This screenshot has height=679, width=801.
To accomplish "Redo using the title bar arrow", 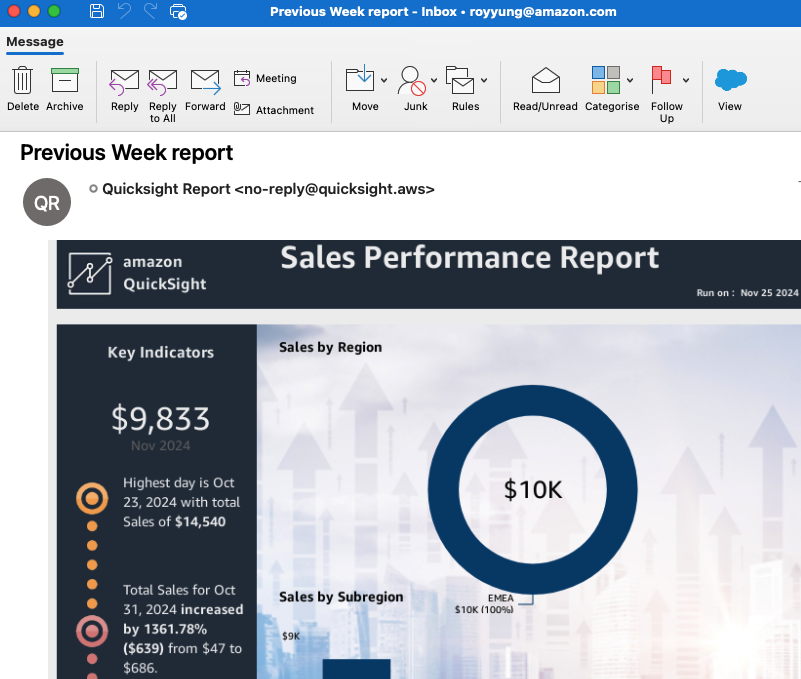I will 150,11.
